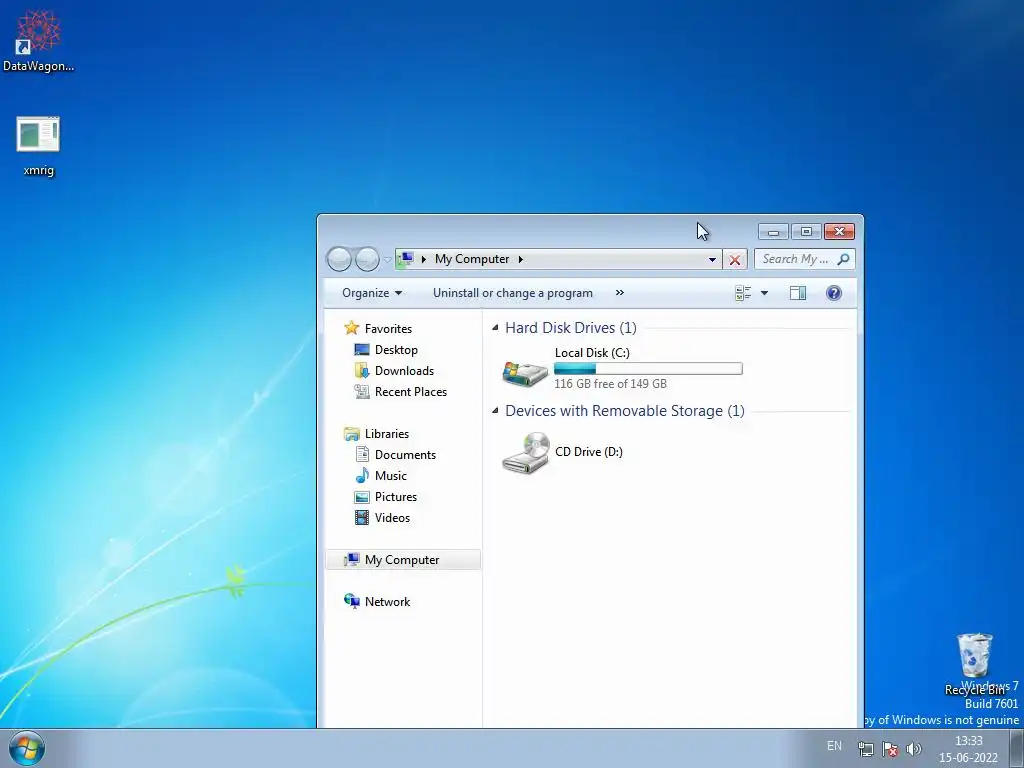
Task: Expand the arrow before My Computer breadcrumb
Action: tap(424, 259)
